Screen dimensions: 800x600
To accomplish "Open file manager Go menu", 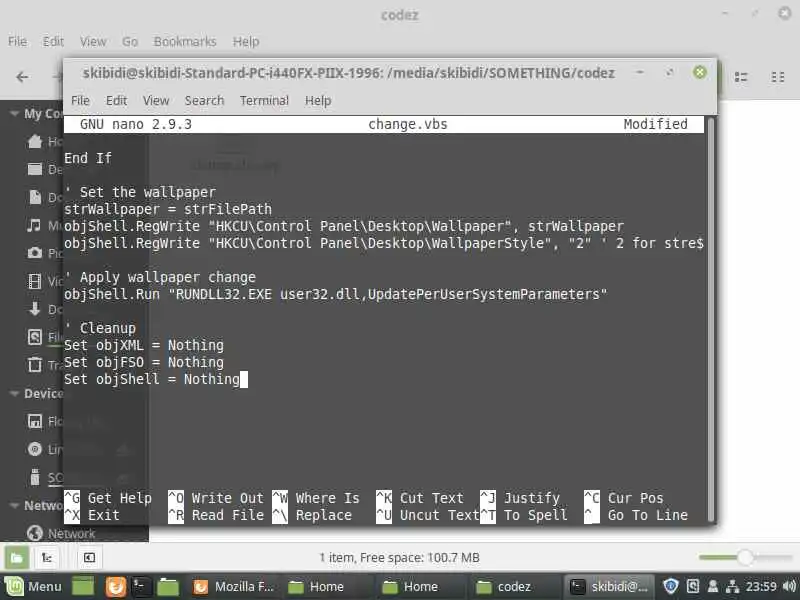I will 130,41.
